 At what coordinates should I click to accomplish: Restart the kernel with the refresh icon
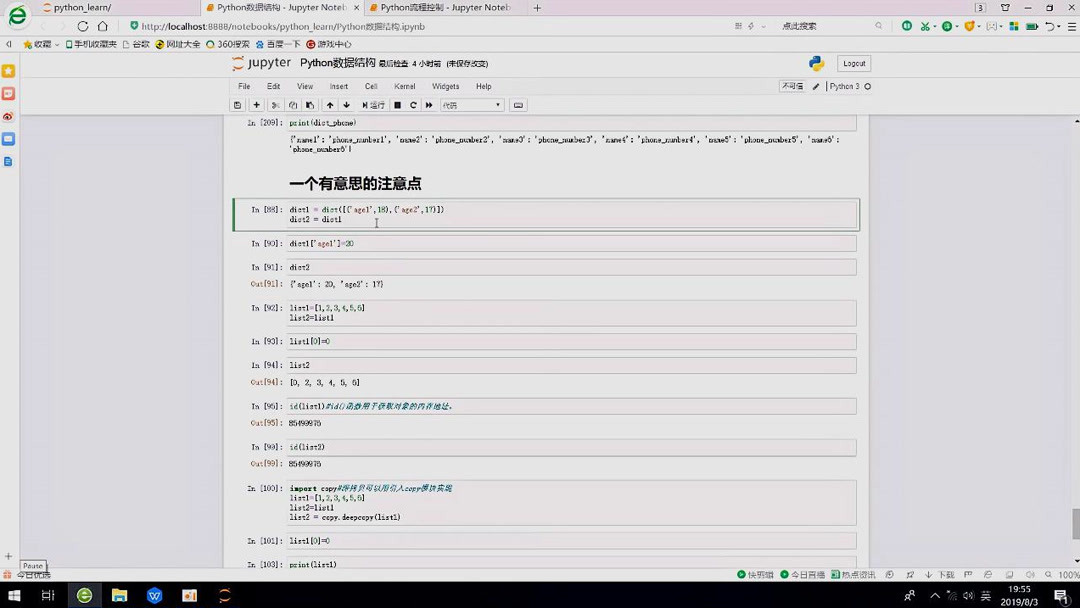coord(412,105)
